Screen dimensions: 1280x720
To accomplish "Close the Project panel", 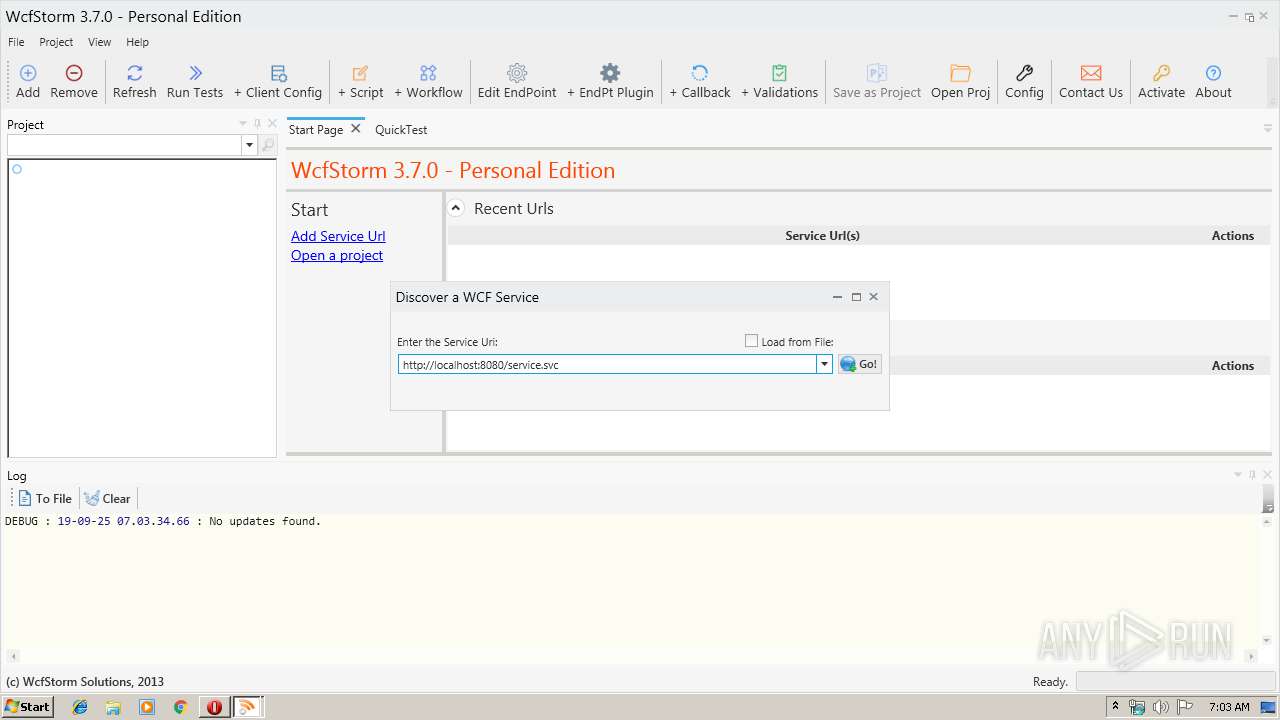I will 271,124.
